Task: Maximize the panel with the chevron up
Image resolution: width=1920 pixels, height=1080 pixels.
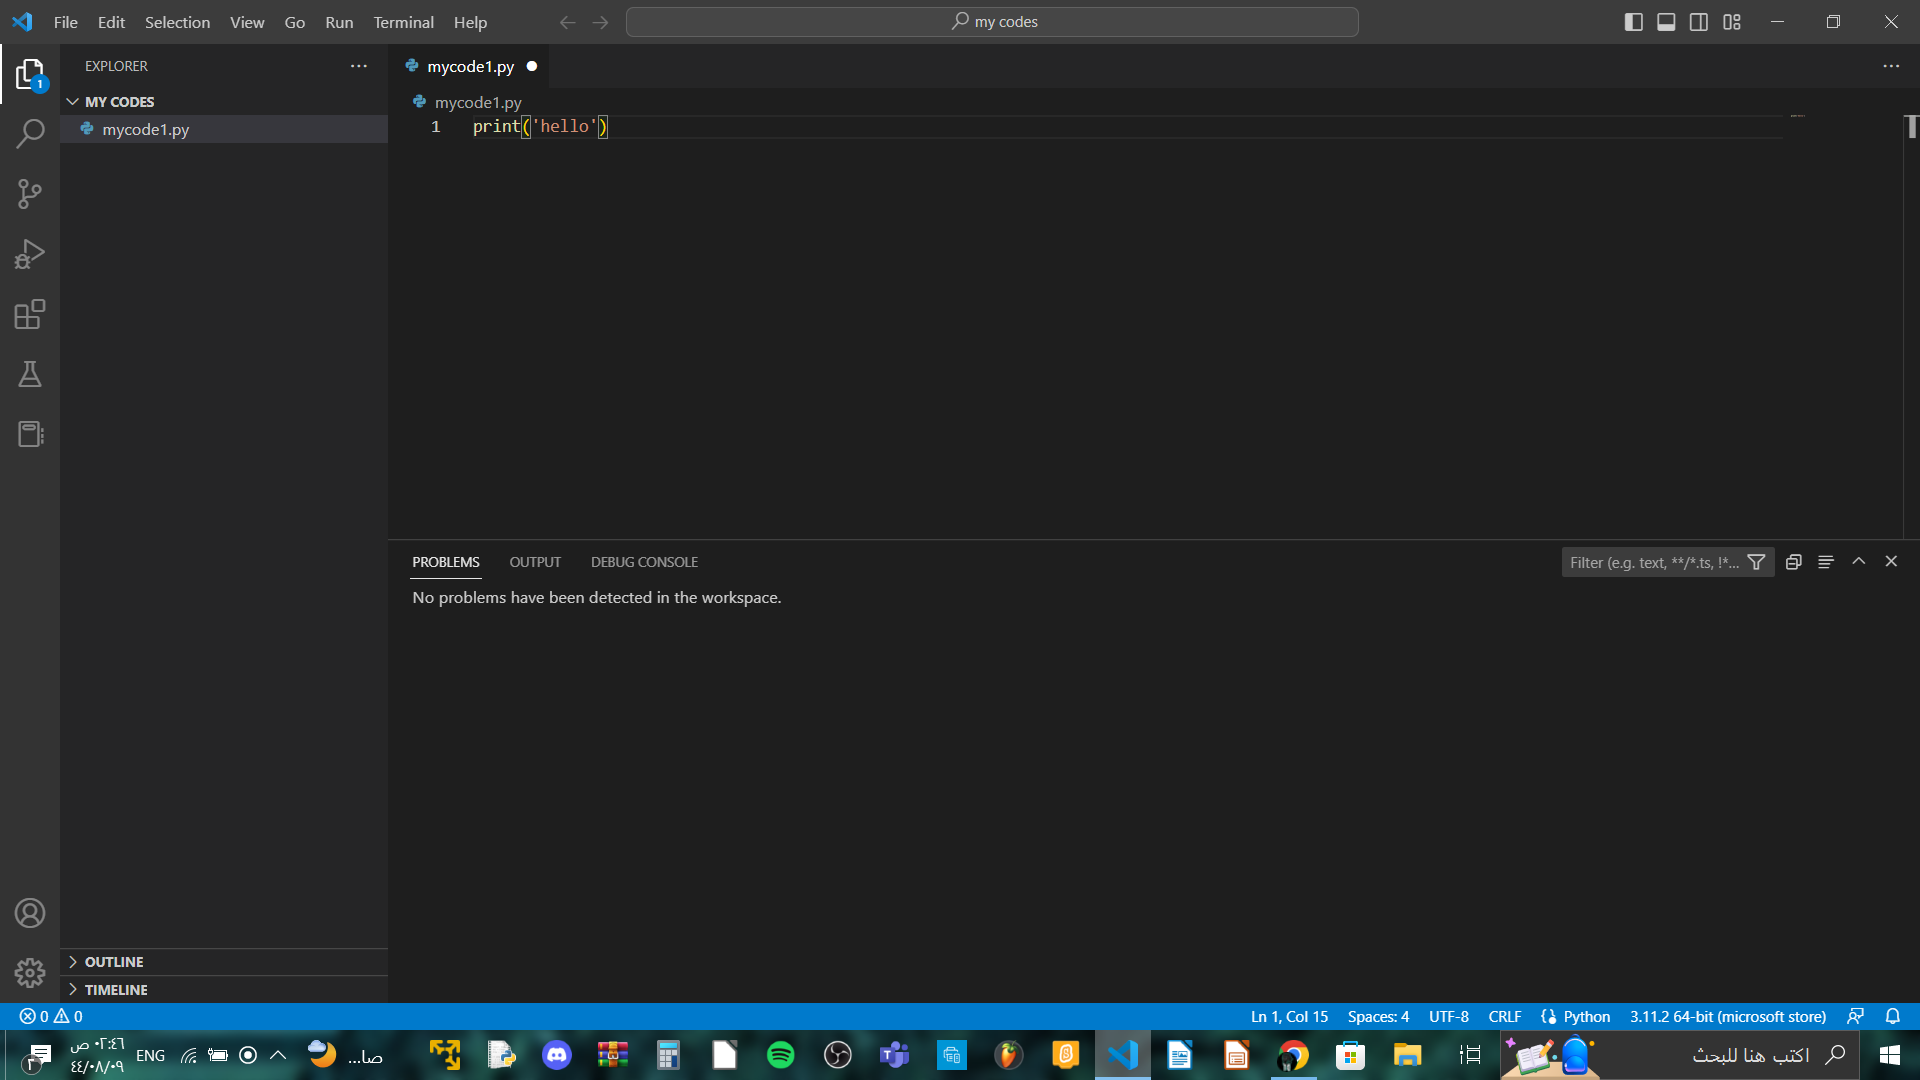Action: coord(1859,562)
